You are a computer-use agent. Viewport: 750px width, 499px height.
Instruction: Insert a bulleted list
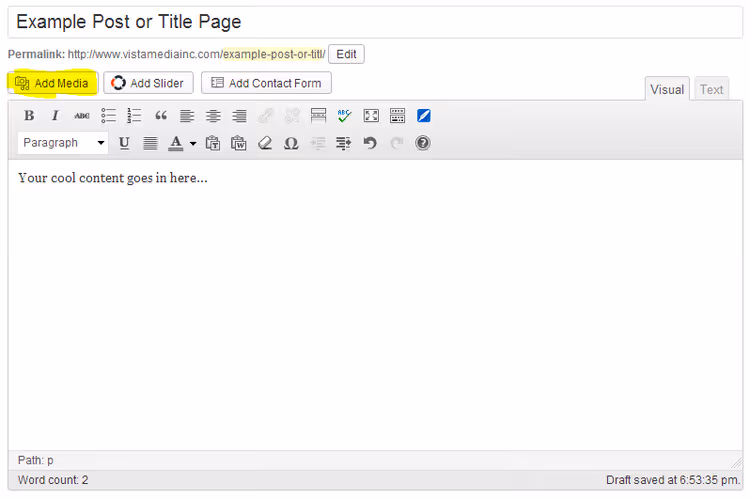109,116
